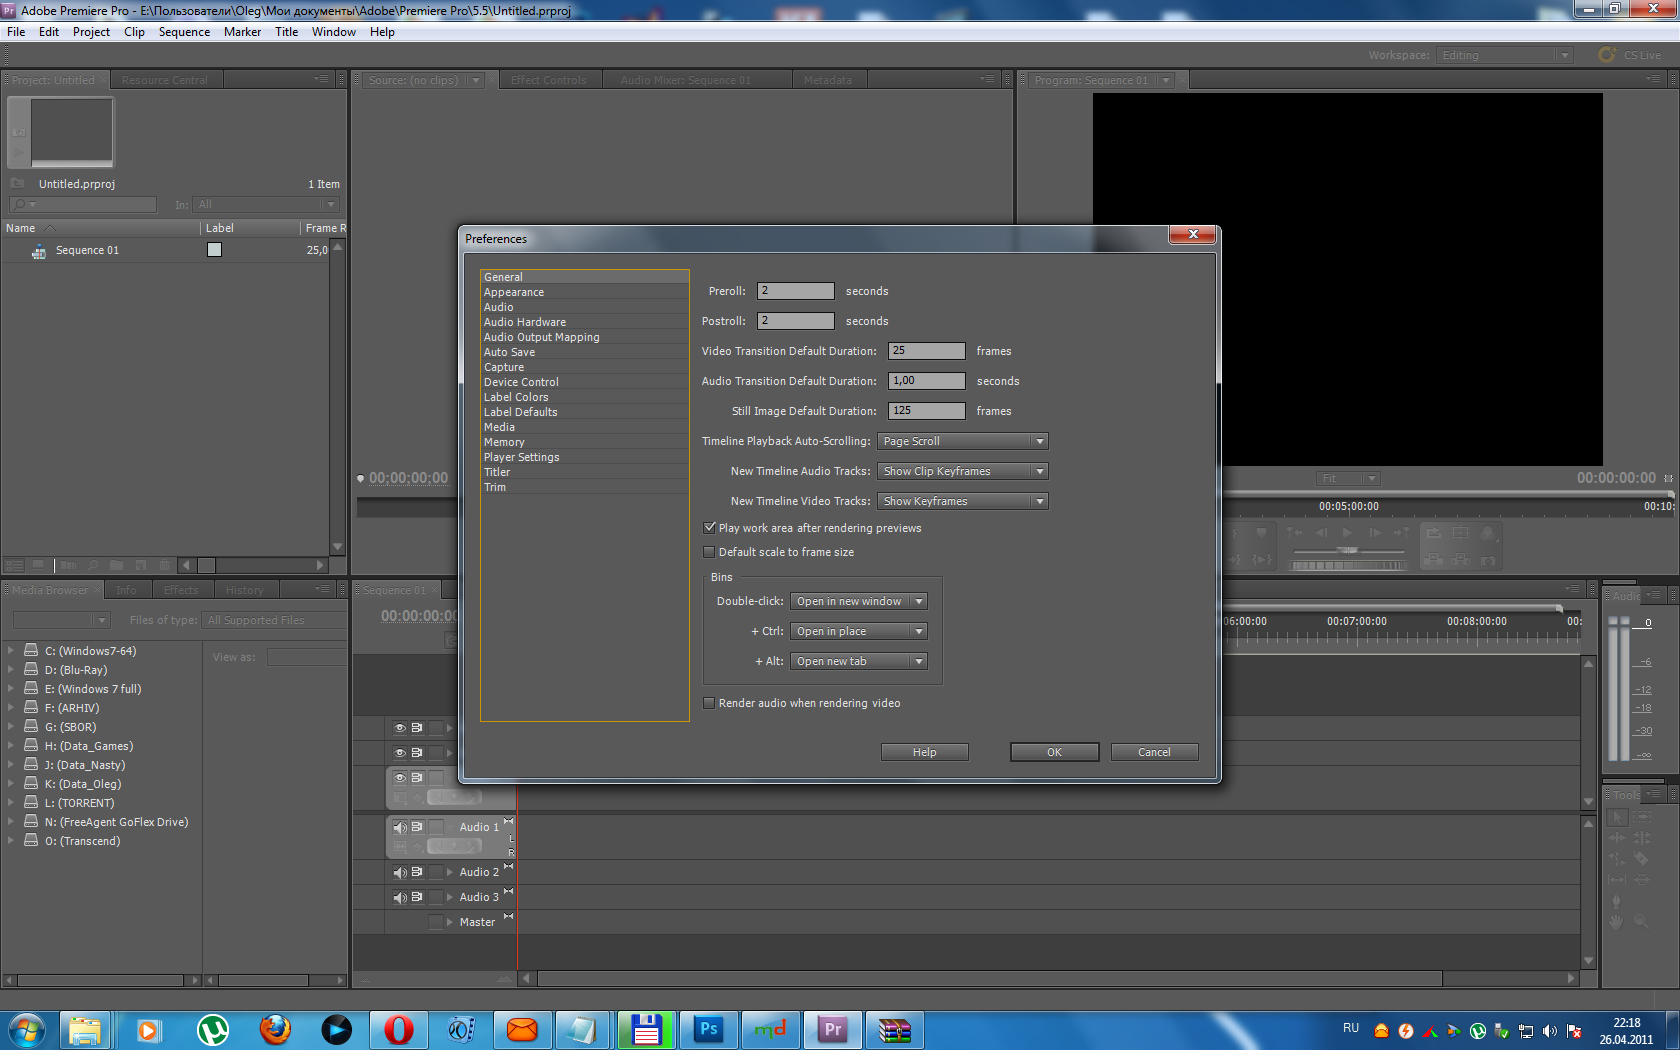The width and height of the screenshot is (1680, 1050).
Task: Select Memory in Preferences list
Action: (x=584, y=442)
